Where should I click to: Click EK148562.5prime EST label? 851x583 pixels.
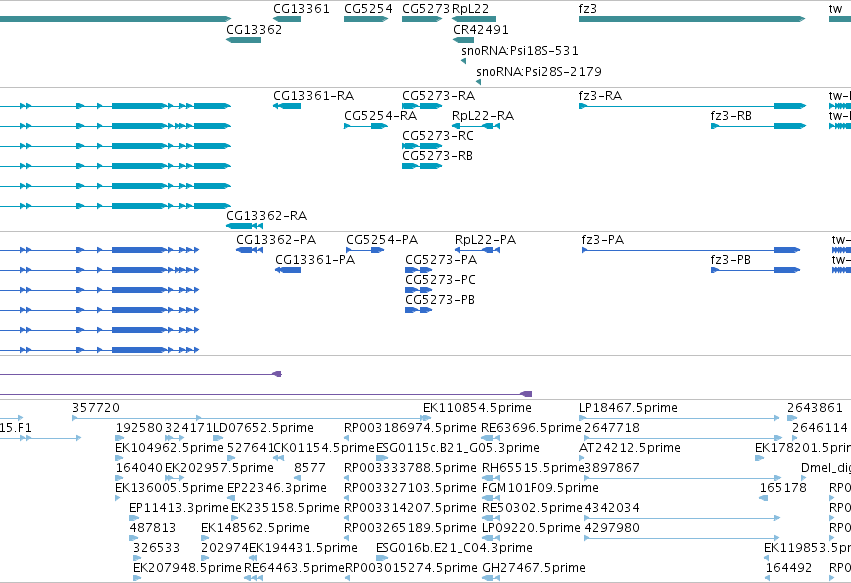pos(255,528)
